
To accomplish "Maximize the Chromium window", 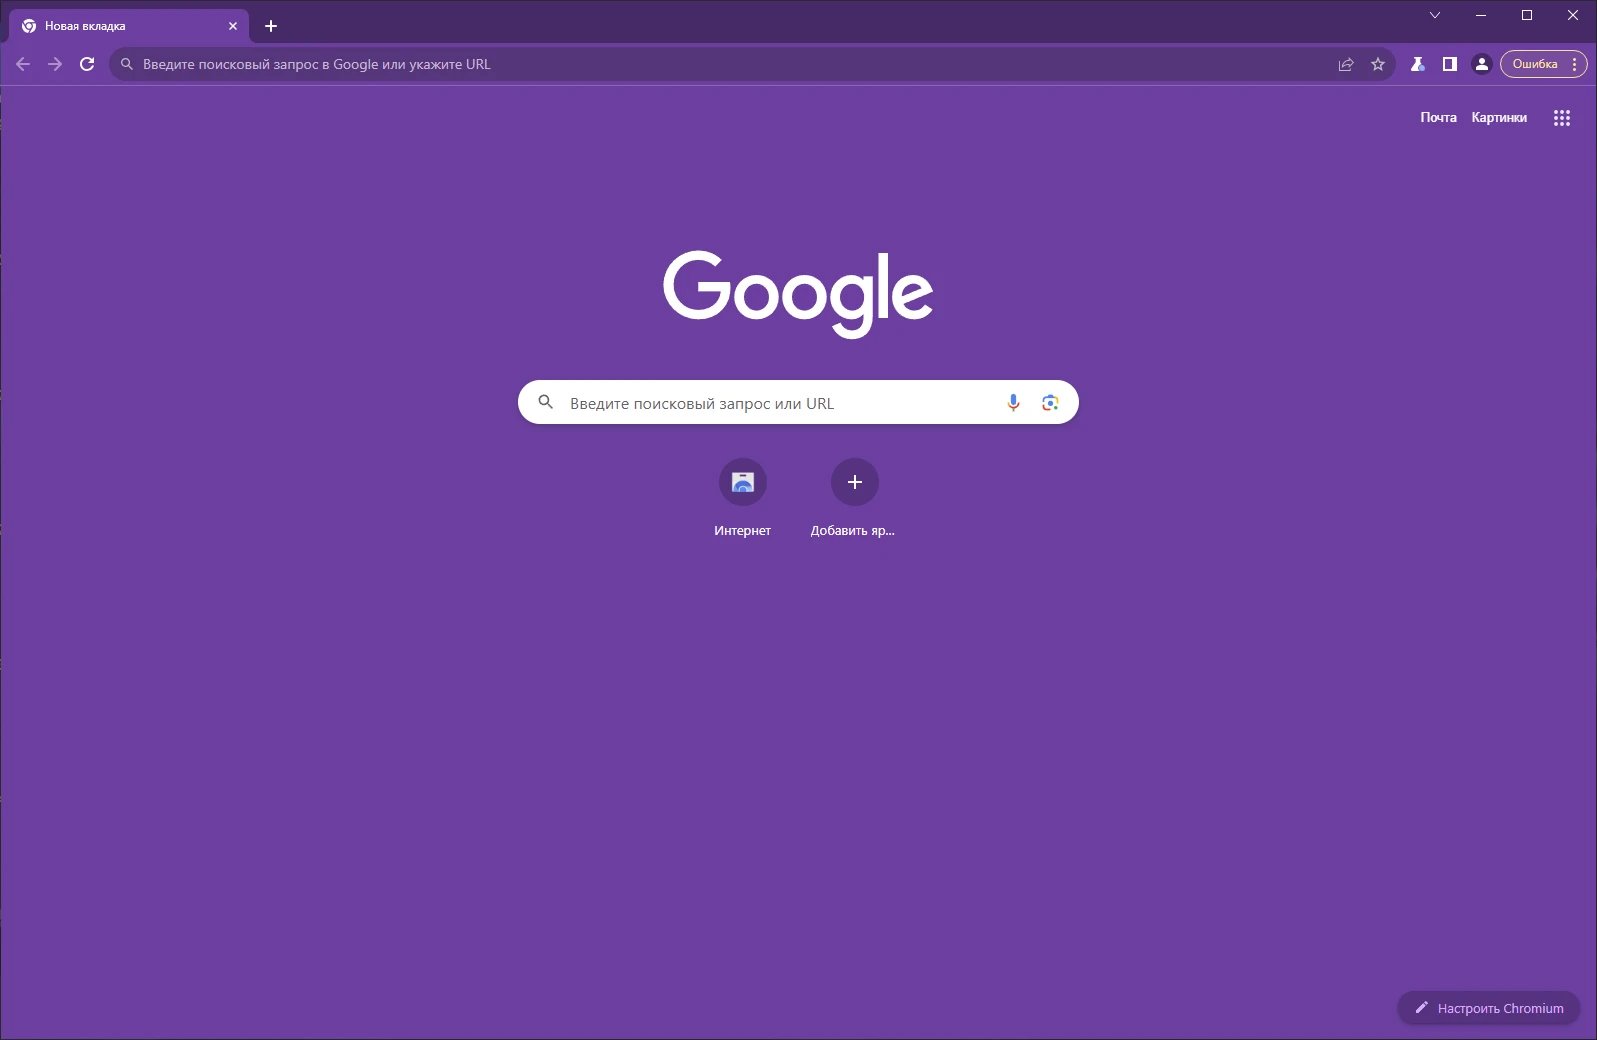I will (x=1527, y=15).
